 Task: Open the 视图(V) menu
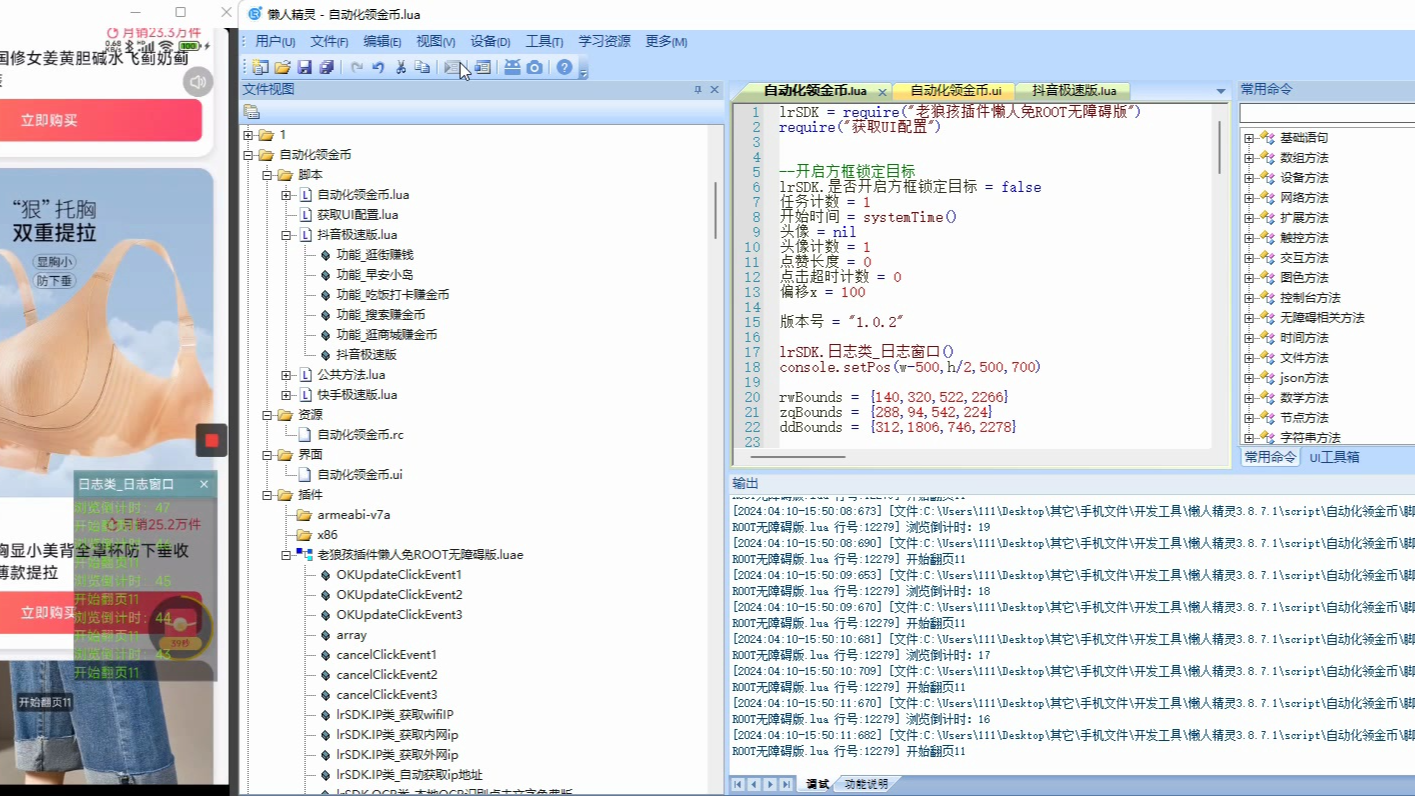click(x=435, y=42)
